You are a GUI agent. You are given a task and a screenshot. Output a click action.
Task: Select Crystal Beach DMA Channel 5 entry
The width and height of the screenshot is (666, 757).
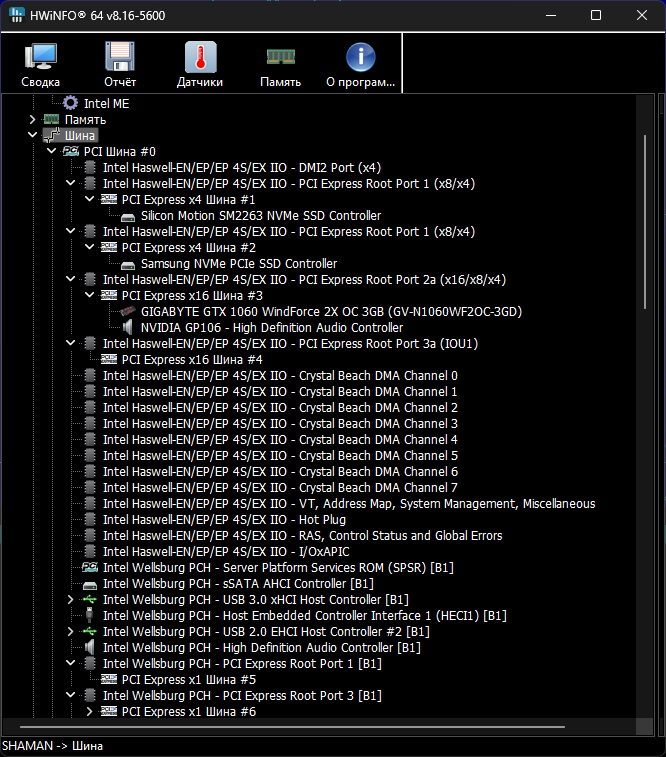[x=280, y=455]
